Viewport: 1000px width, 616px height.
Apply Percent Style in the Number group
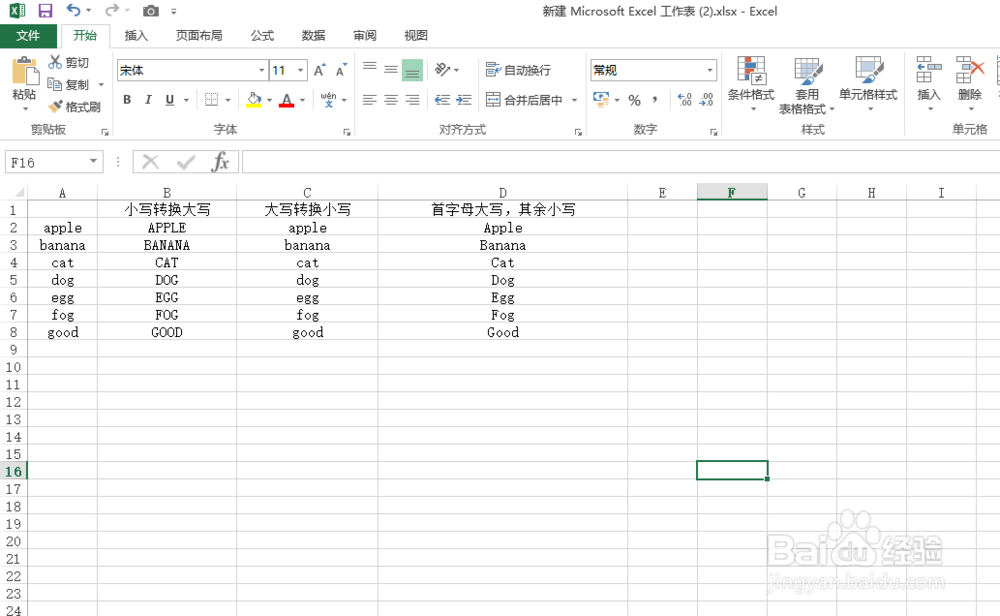(634, 100)
